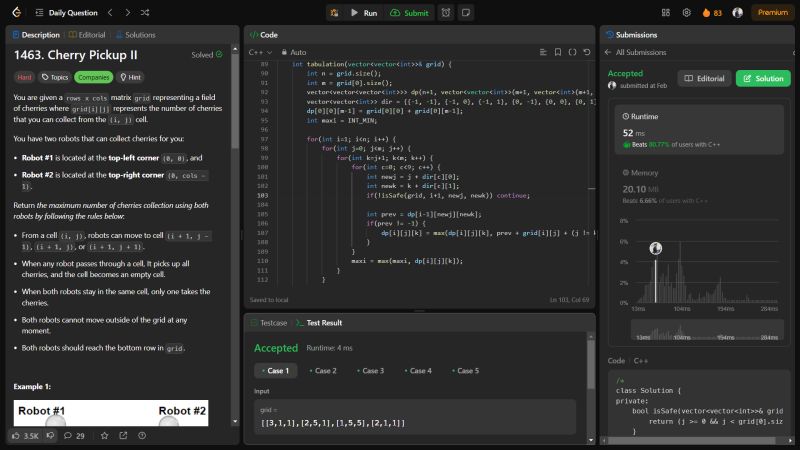
Task: Open the timer alarm clock icon
Action: [x=446, y=13]
